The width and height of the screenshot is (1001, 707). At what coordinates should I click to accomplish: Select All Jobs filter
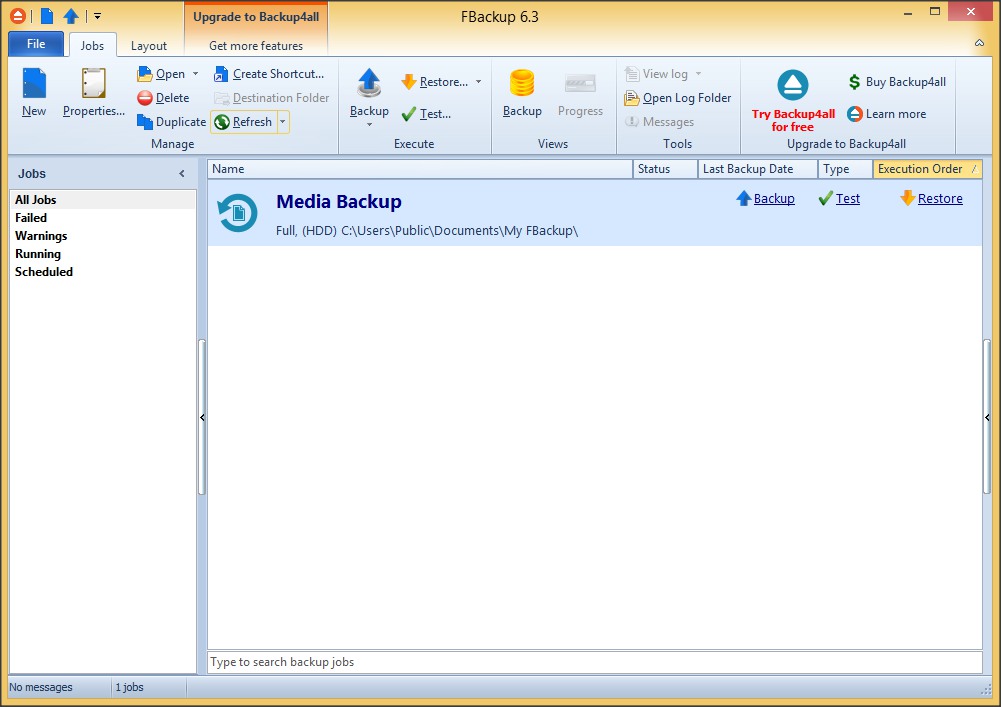(103, 200)
